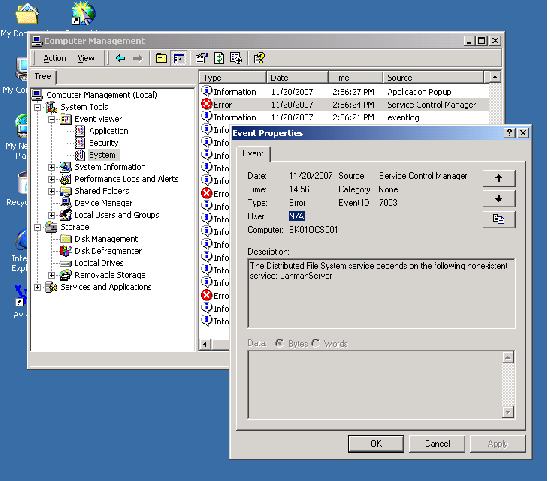Click the Information icon on Application Popup row
The image size is (550, 481).
[207, 91]
